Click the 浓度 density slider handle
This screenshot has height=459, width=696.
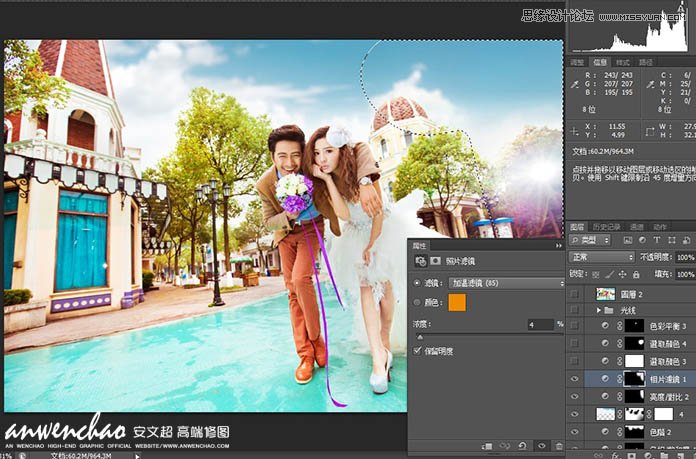pyautogui.click(x=419, y=338)
